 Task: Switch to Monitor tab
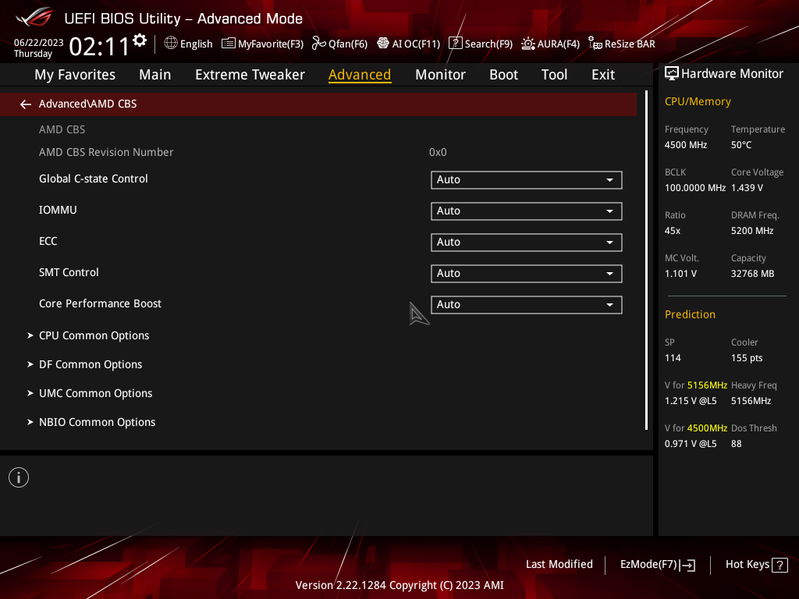point(440,75)
